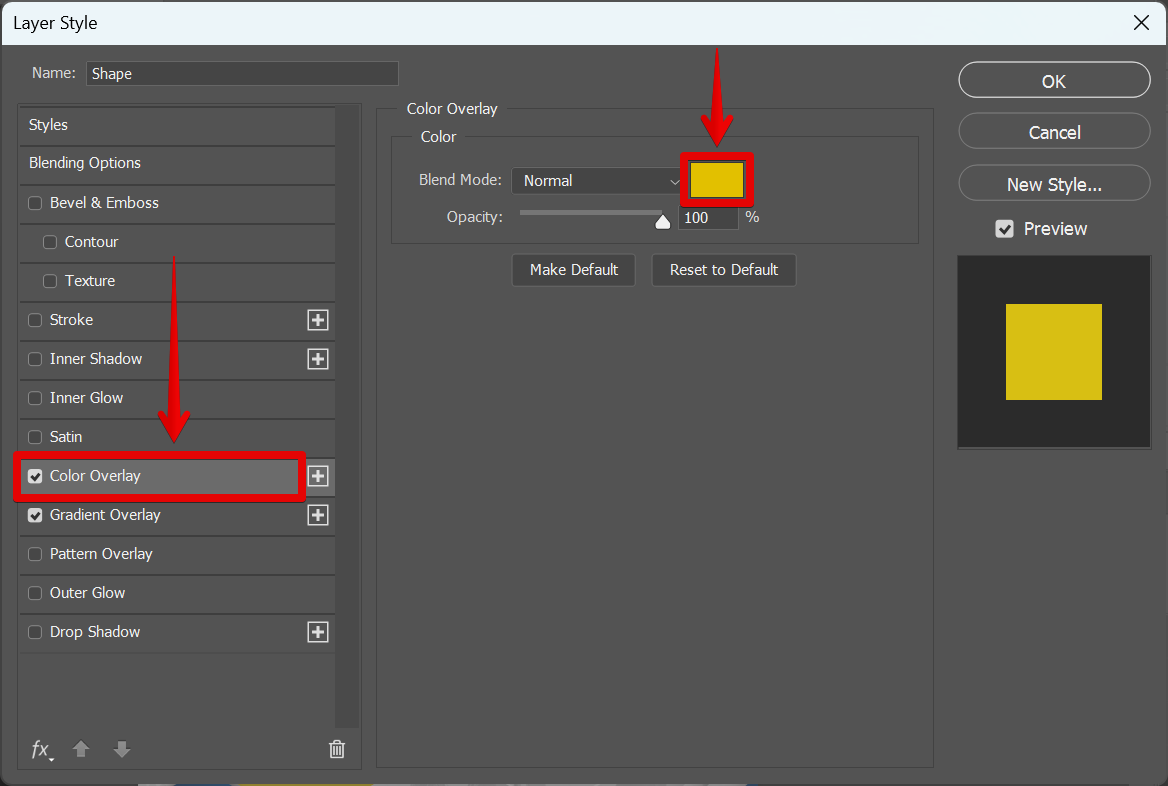This screenshot has width=1168, height=786.
Task: Click the effects list vertical scrollbar
Action: pyautogui.click(x=347, y=416)
